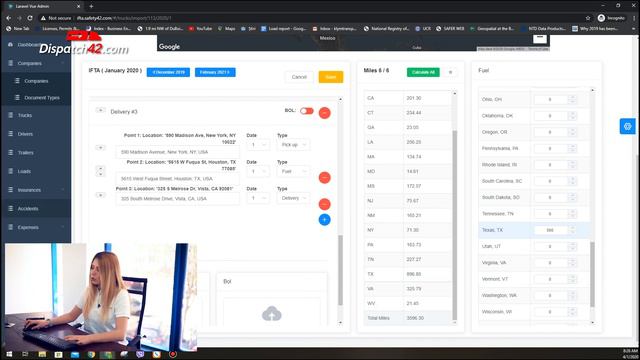This screenshot has width=640, height=360.
Task: Remove Point 2 Houston row with minus button
Action: tap(324, 178)
